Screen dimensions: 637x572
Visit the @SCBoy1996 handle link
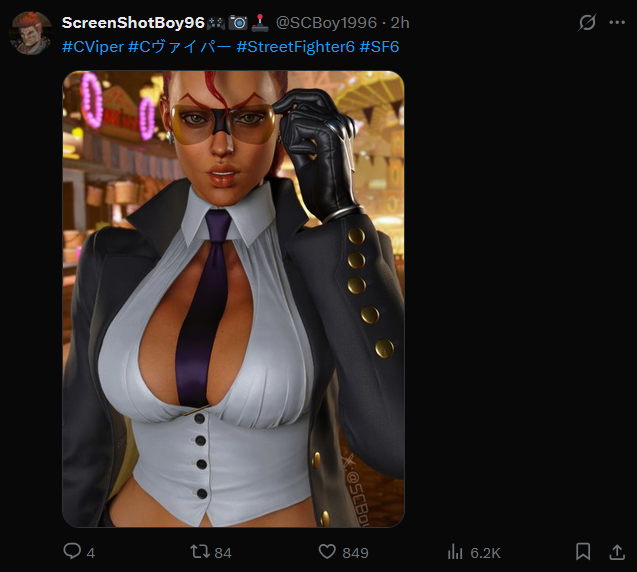pos(326,23)
